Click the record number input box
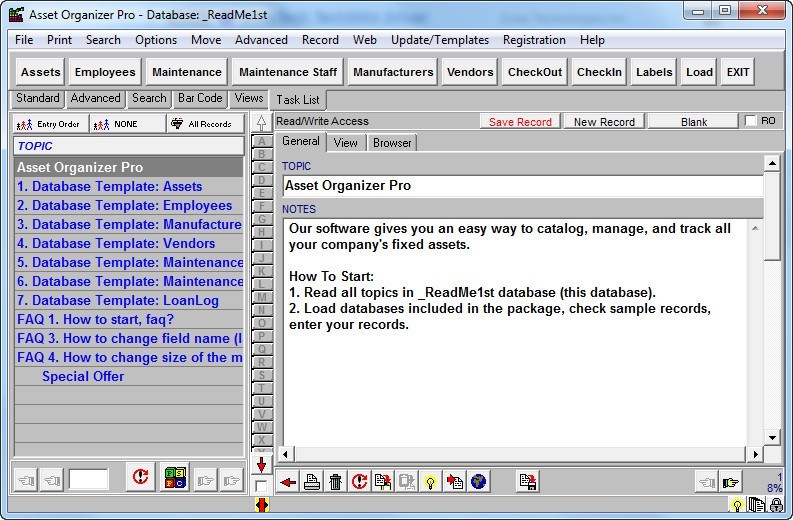Viewport: 793px width, 520px height. (x=89, y=479)
